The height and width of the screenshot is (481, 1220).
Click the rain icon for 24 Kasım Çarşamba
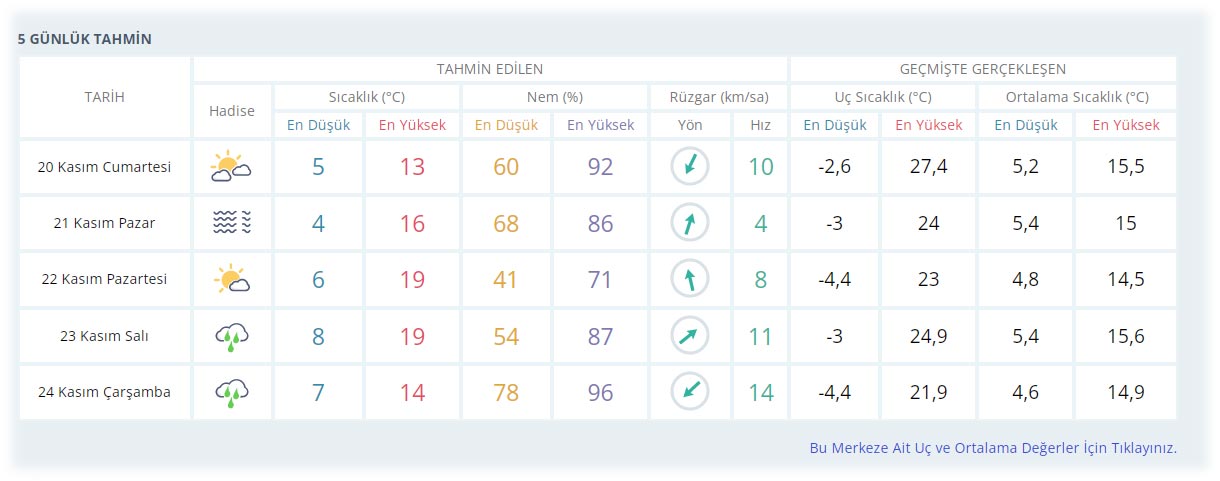(x=231, y=392)
